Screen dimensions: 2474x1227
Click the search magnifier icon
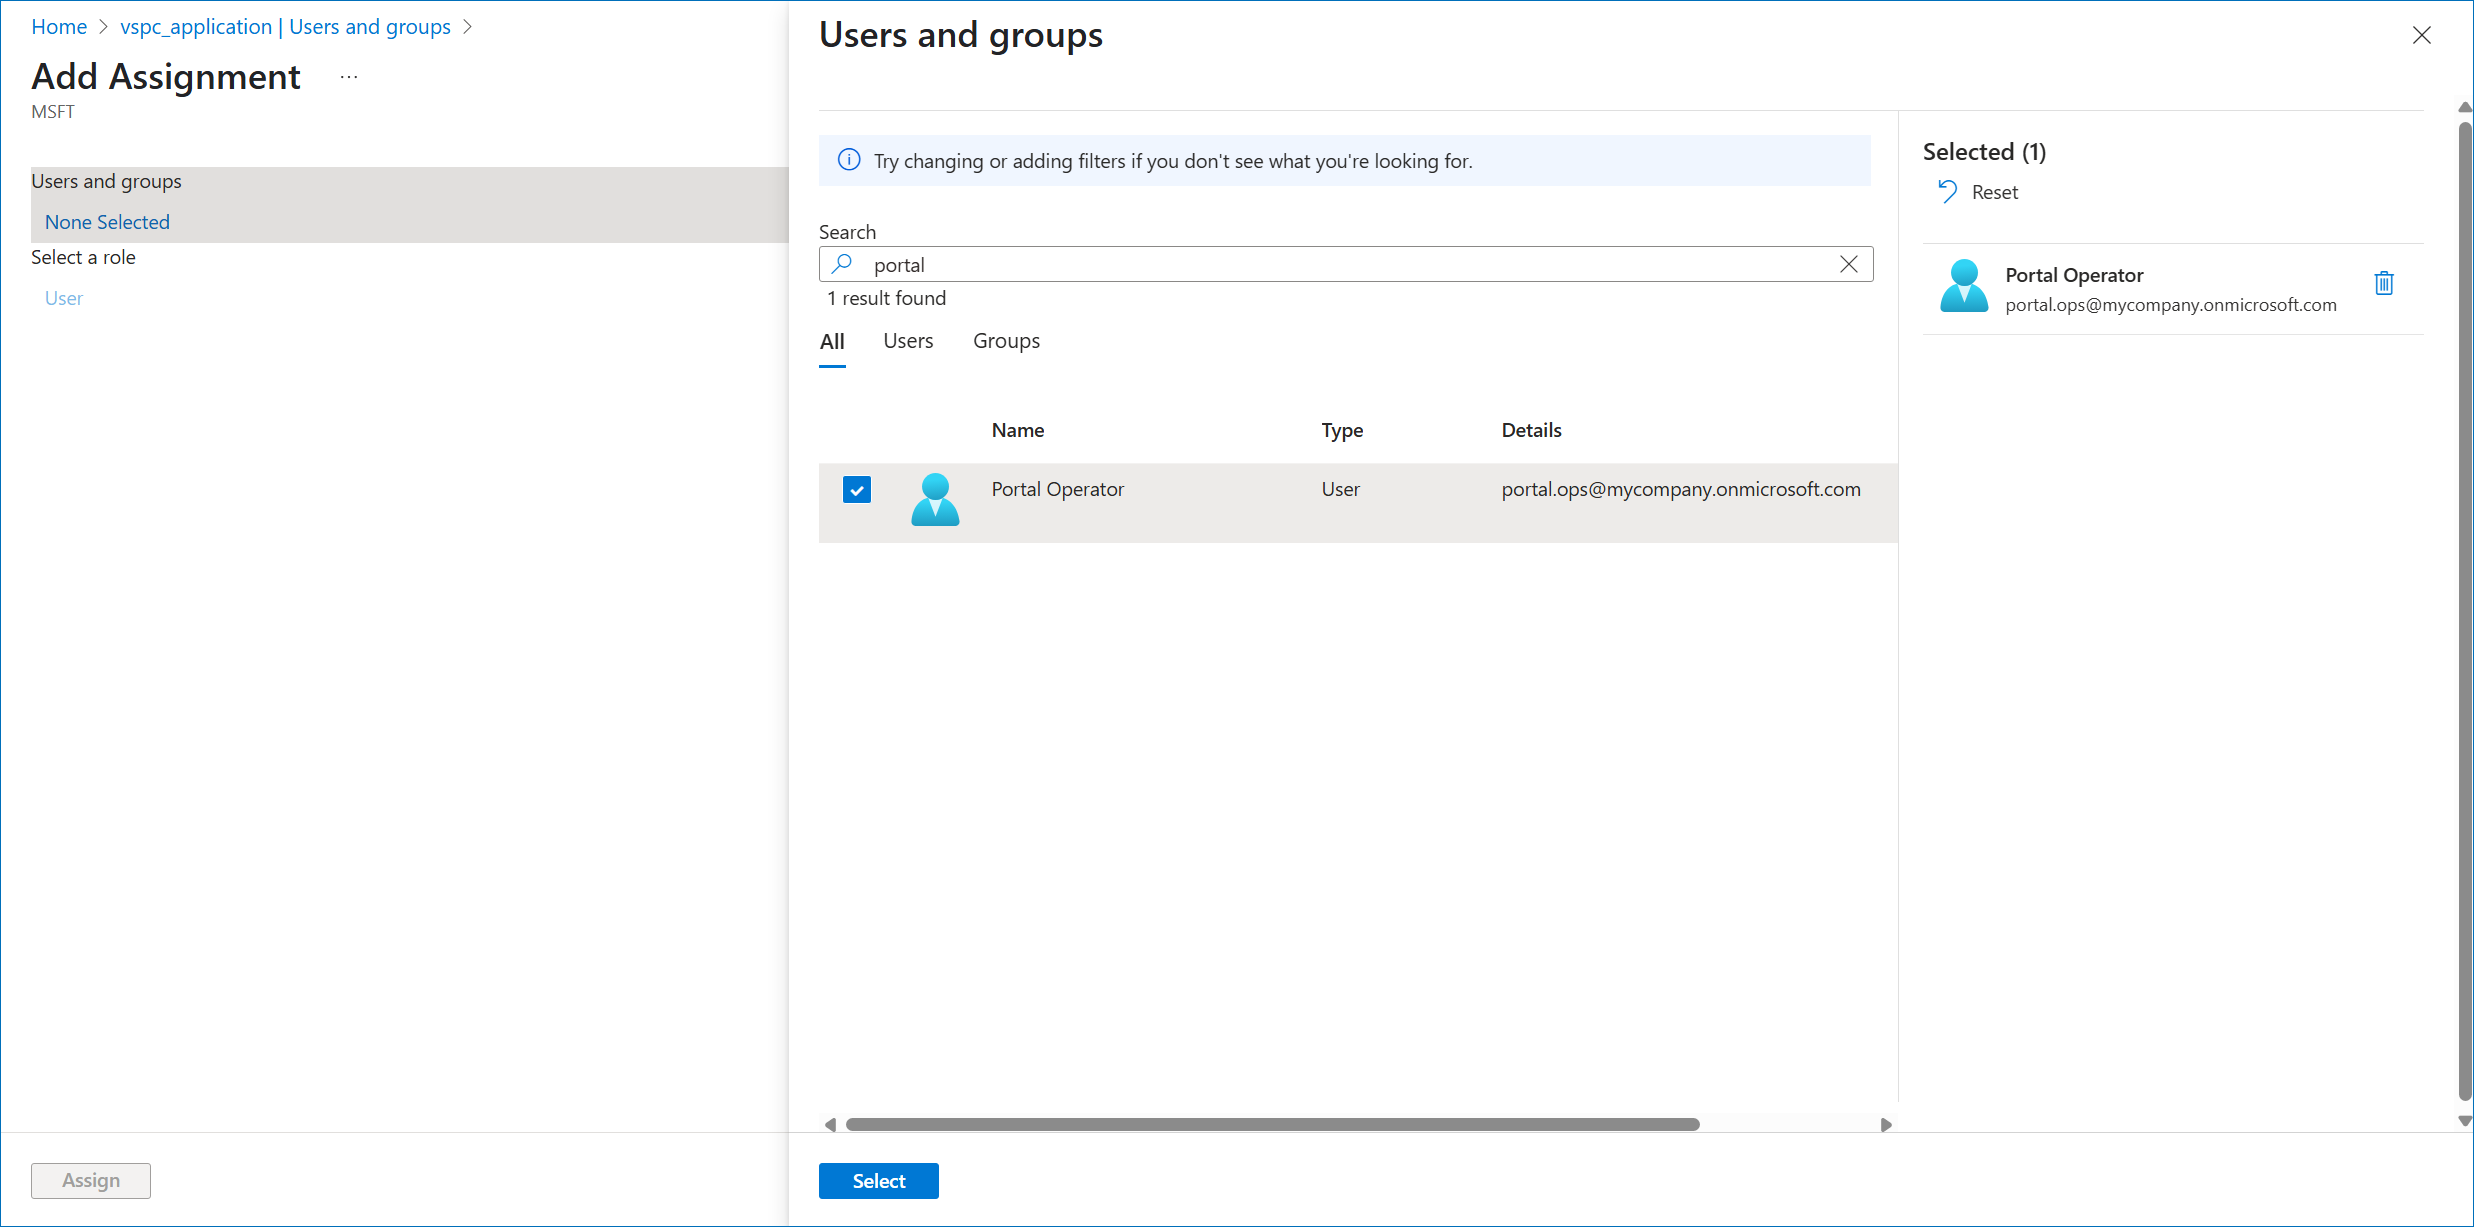point(843,264)
